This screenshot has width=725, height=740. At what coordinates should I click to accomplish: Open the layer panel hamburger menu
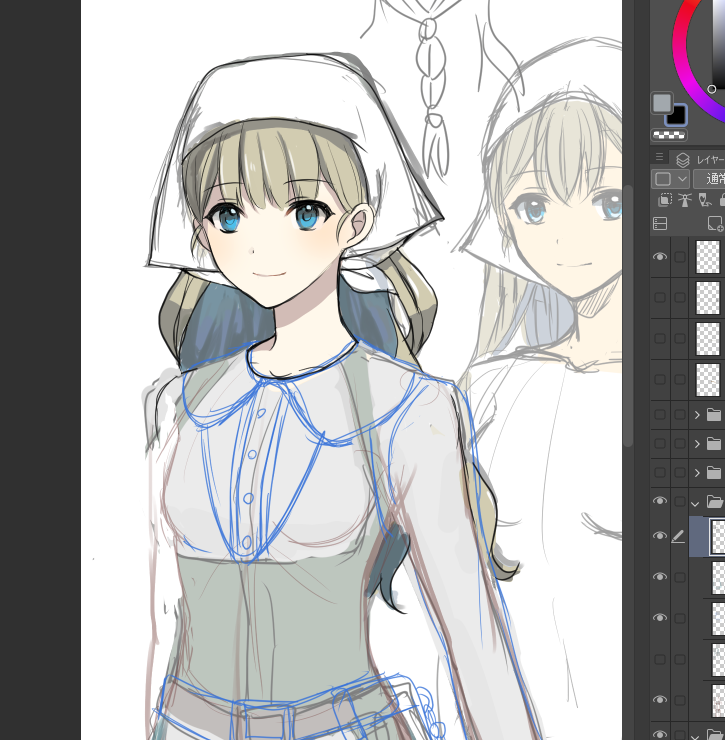[659, 157]
